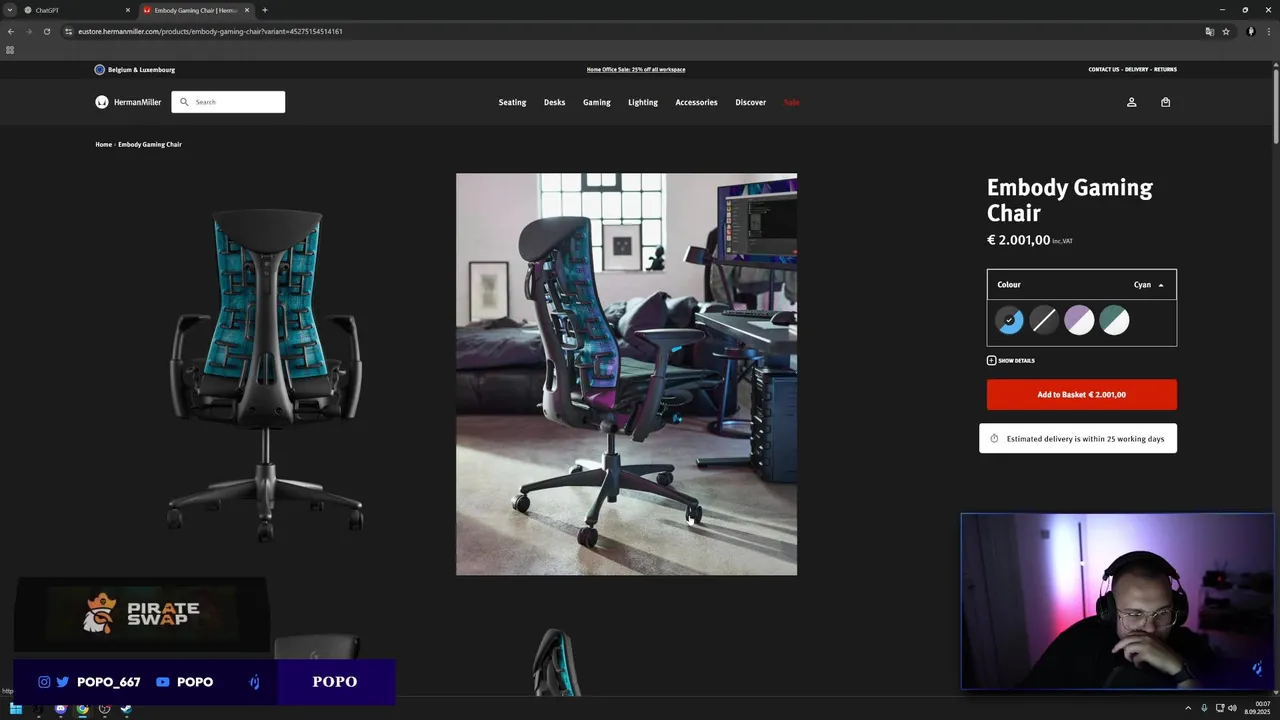Collapse the Colour Cyan dropdown
Viewport: 1280px width, 720px height.
[x=1082, y=285]
